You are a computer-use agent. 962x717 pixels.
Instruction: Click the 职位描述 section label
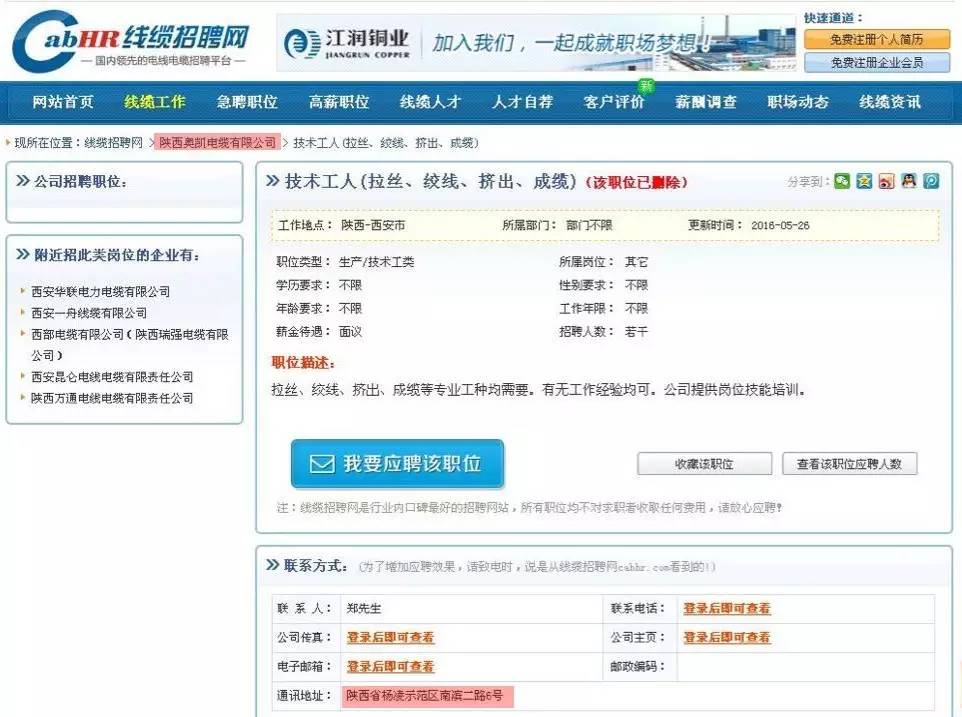tap(303, 362)
